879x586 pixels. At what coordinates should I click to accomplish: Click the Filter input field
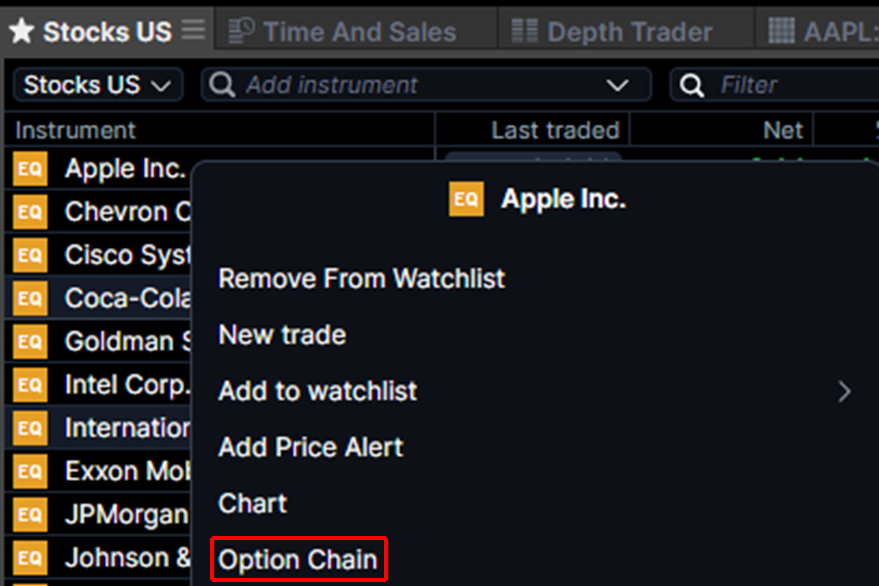tap(790, 85)
